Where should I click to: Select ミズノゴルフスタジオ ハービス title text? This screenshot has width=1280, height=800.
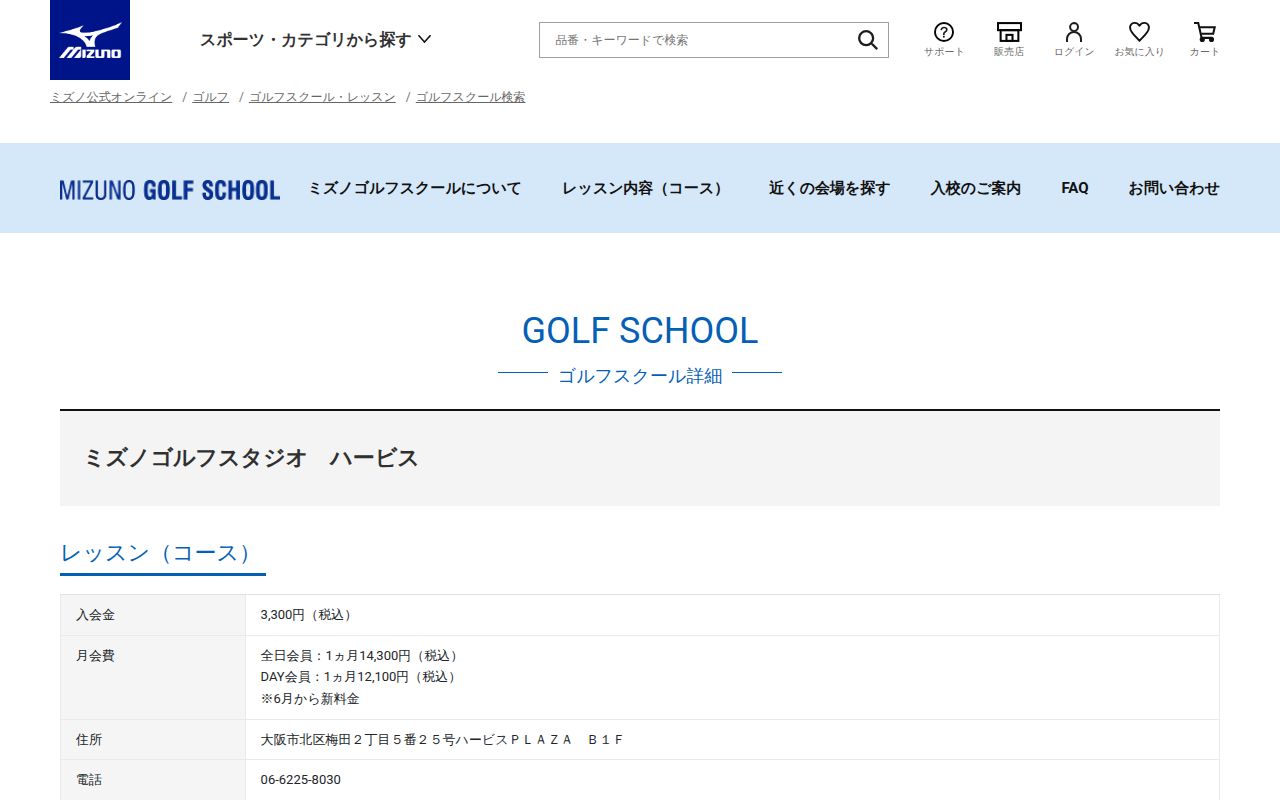point(251,458)
